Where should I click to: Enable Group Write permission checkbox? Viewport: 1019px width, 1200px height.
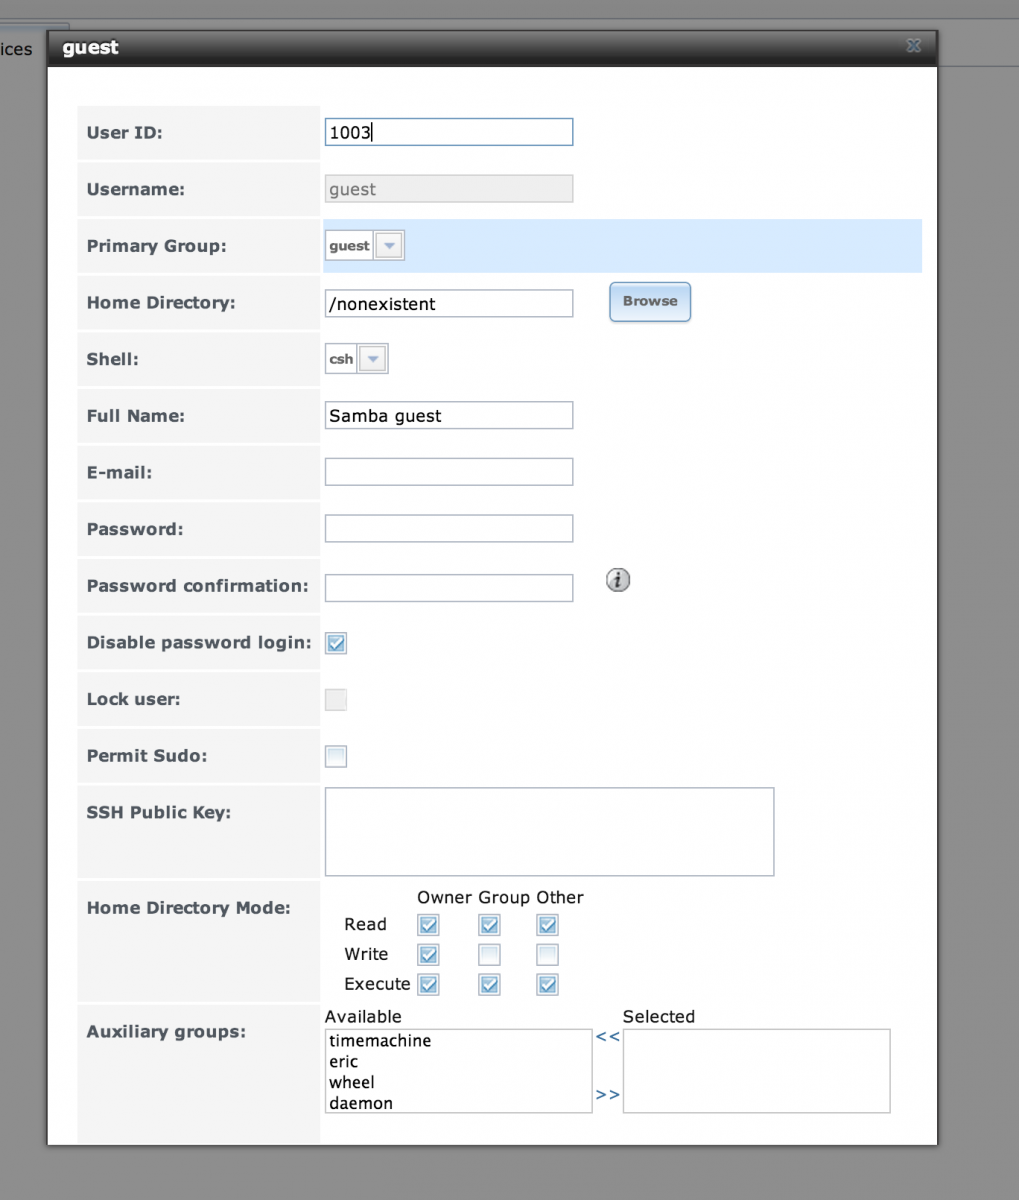489,955
